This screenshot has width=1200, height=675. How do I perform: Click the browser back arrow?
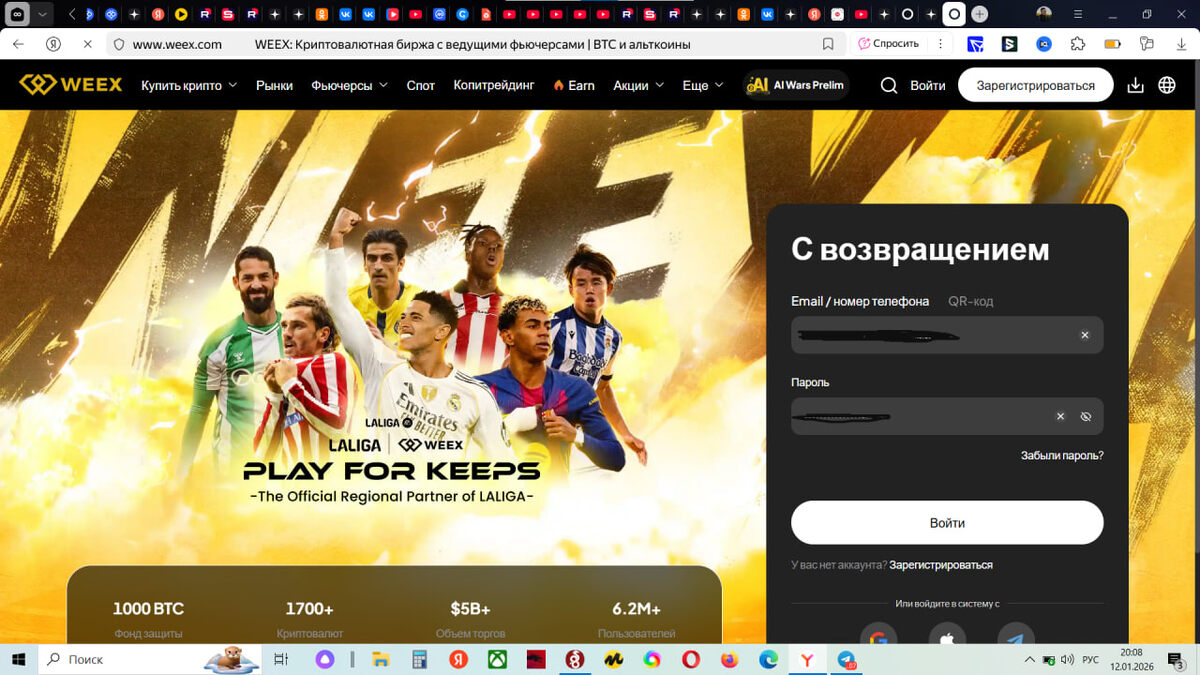[18, 44]
